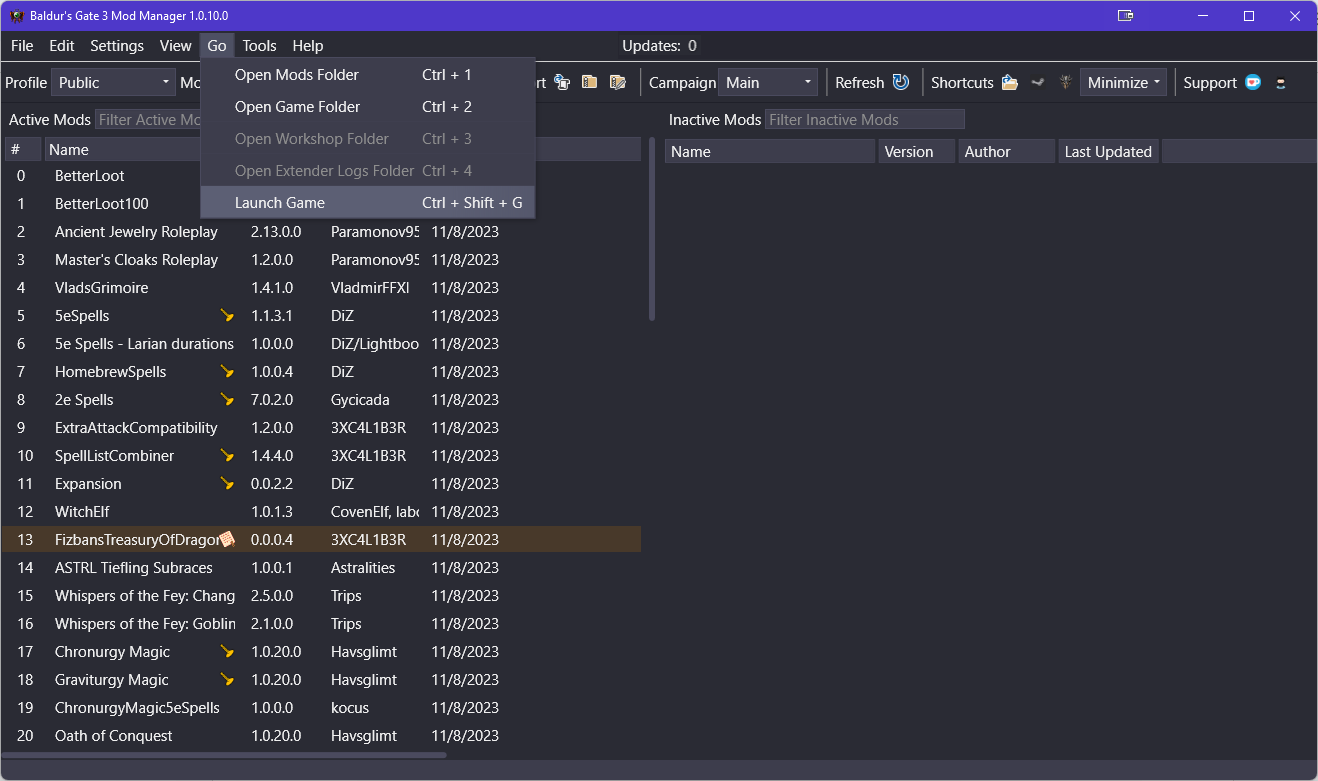
Task: Click the zipped folder export icon
Action: [x=590, y=83]
